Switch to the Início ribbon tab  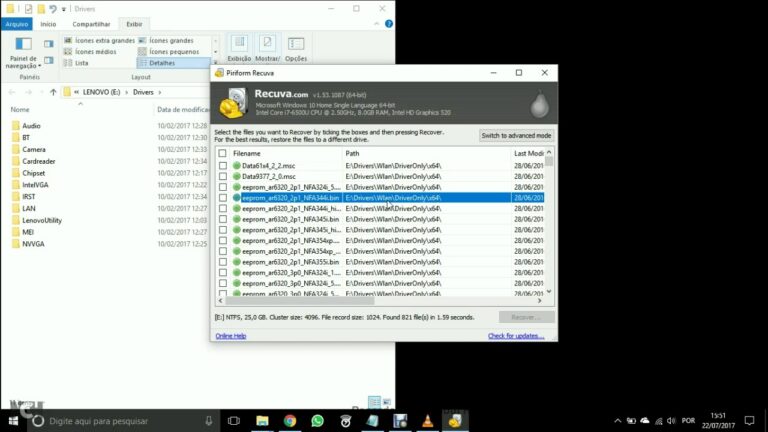48,24
